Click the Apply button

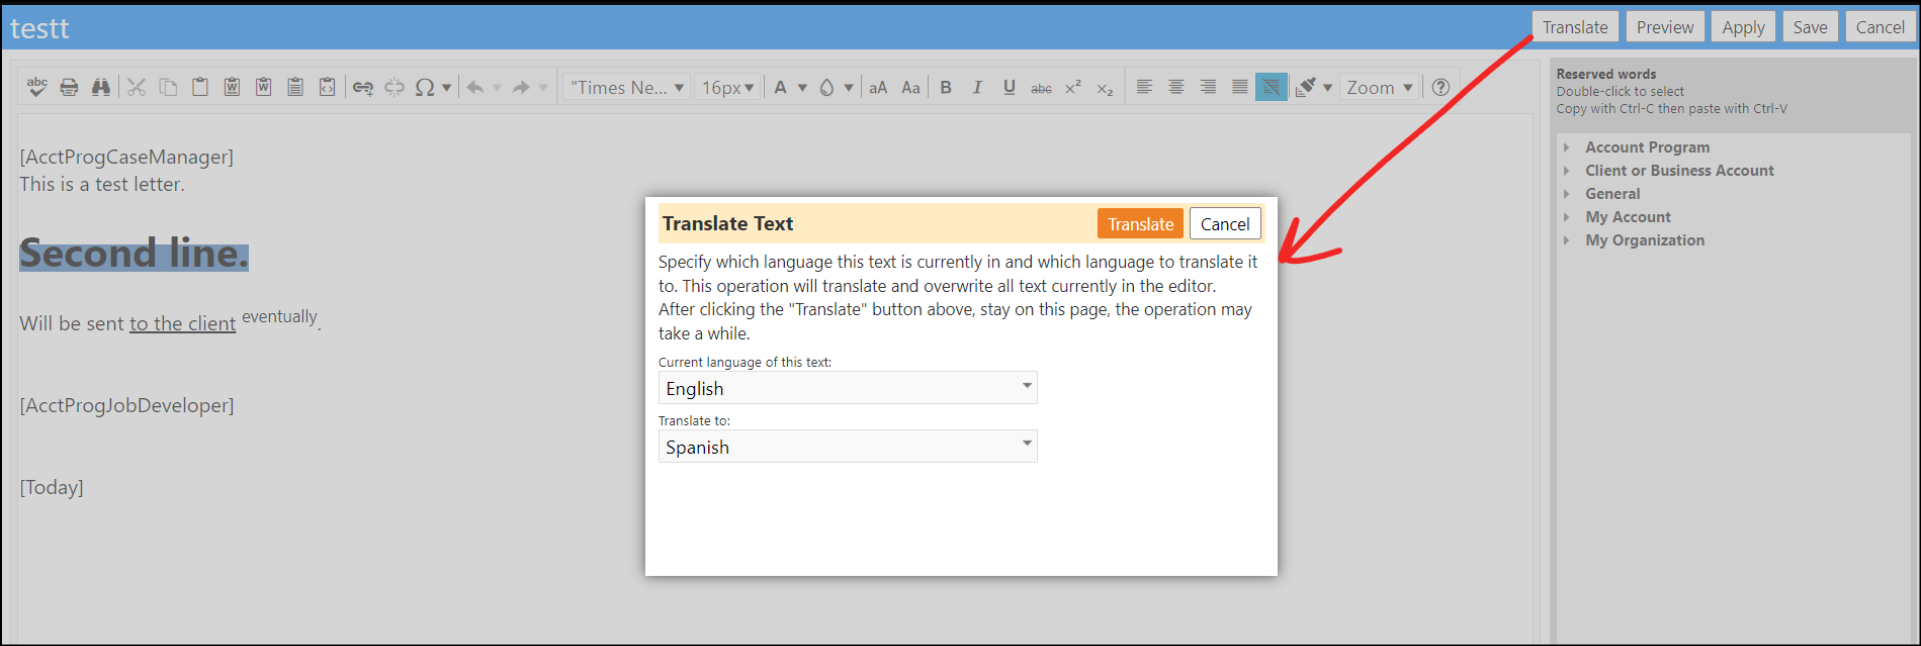point(1743,27)
